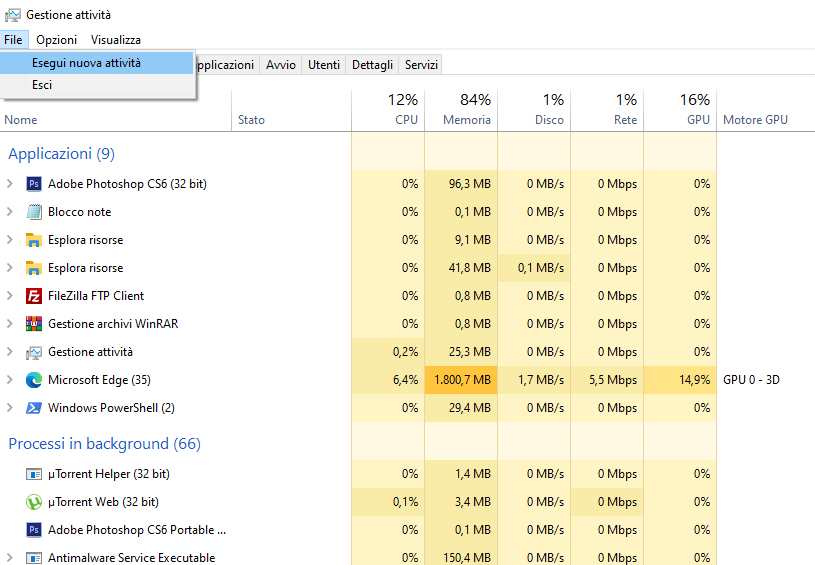The image size is (815, 565).
Task: Click the Microsoft Edge browser icon
Action: click(34, 380)
